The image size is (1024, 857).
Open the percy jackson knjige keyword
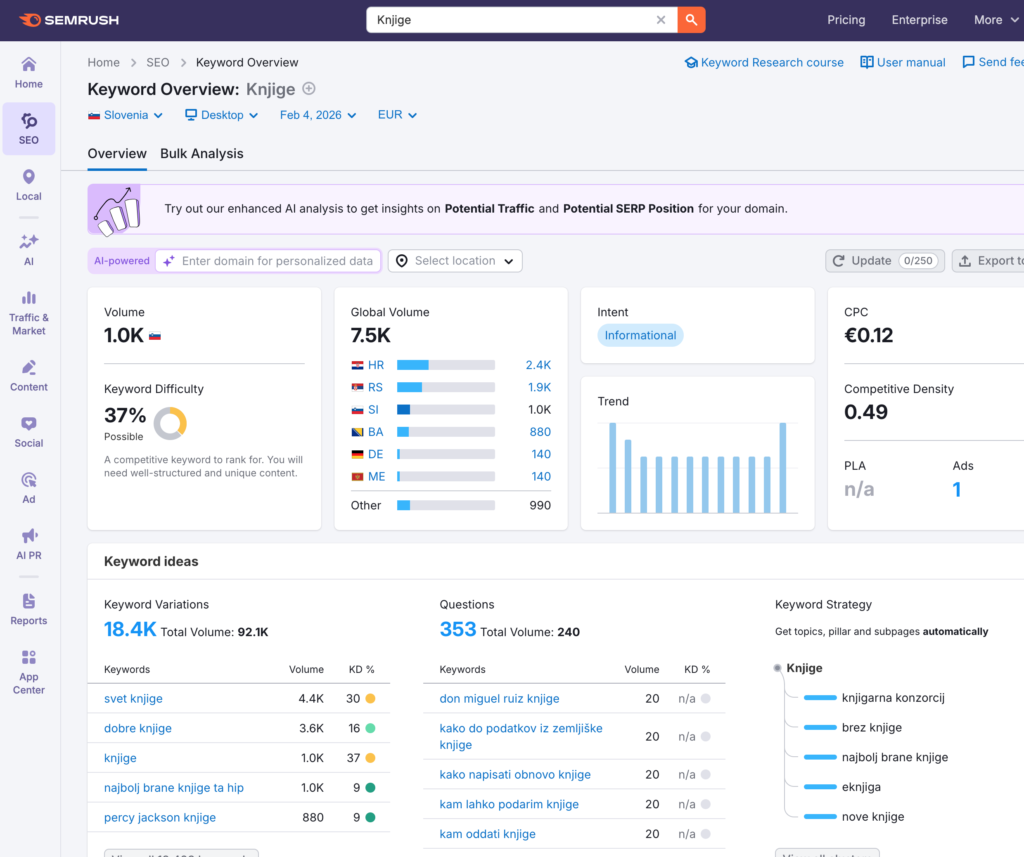coord(160,817)
